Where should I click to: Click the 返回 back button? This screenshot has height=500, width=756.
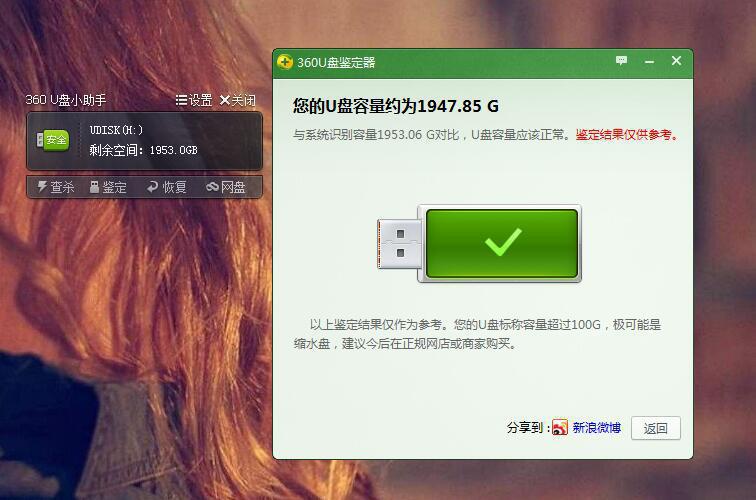point(656,428)
